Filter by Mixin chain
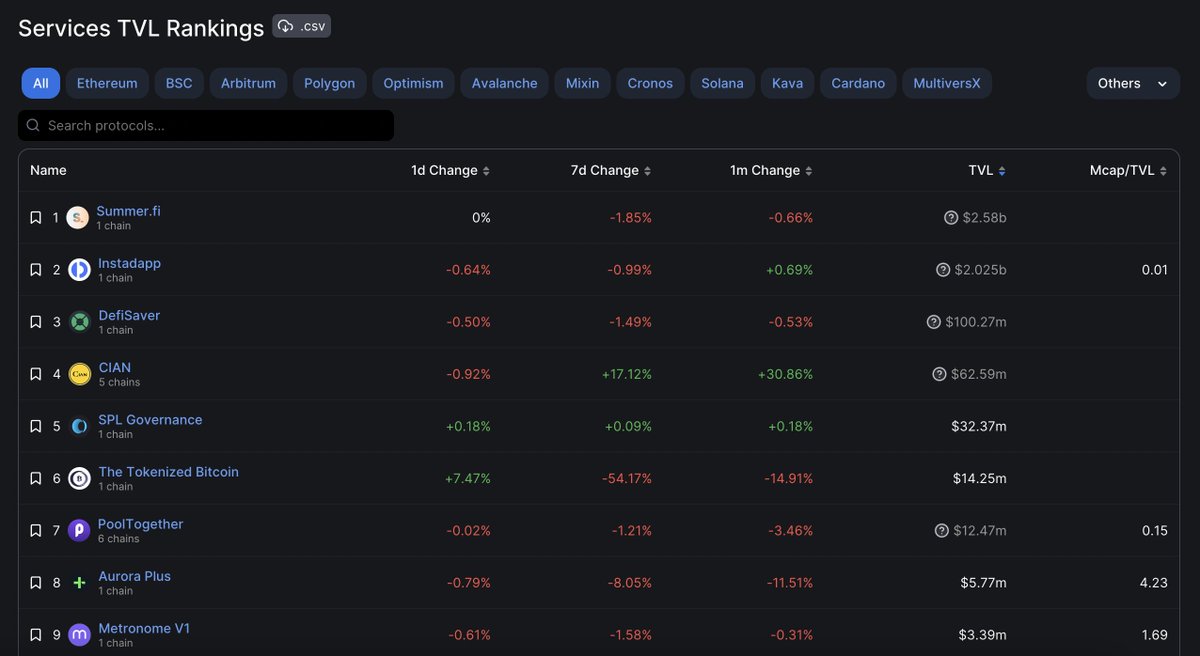The height and width of the screenshot is (656, 1200). (582, 83)
